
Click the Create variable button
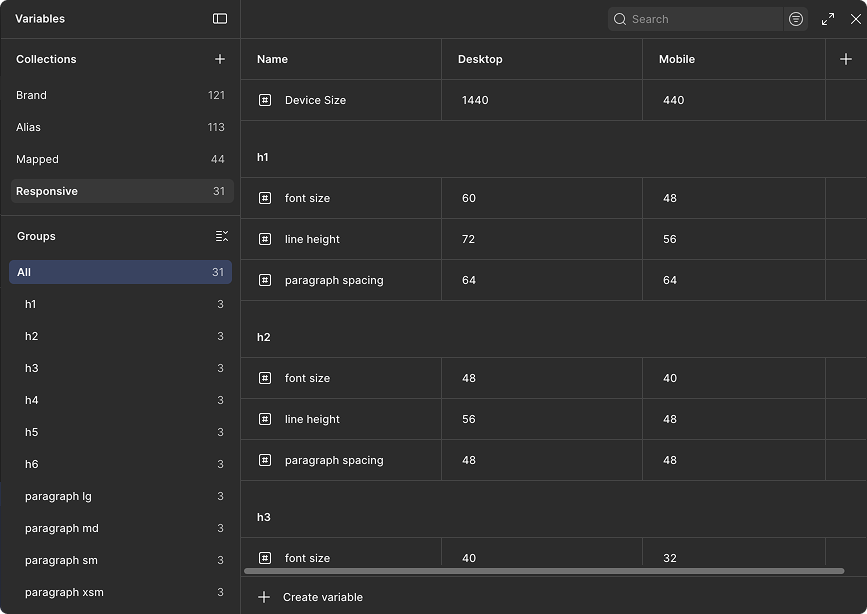click(x=310, y=597)
